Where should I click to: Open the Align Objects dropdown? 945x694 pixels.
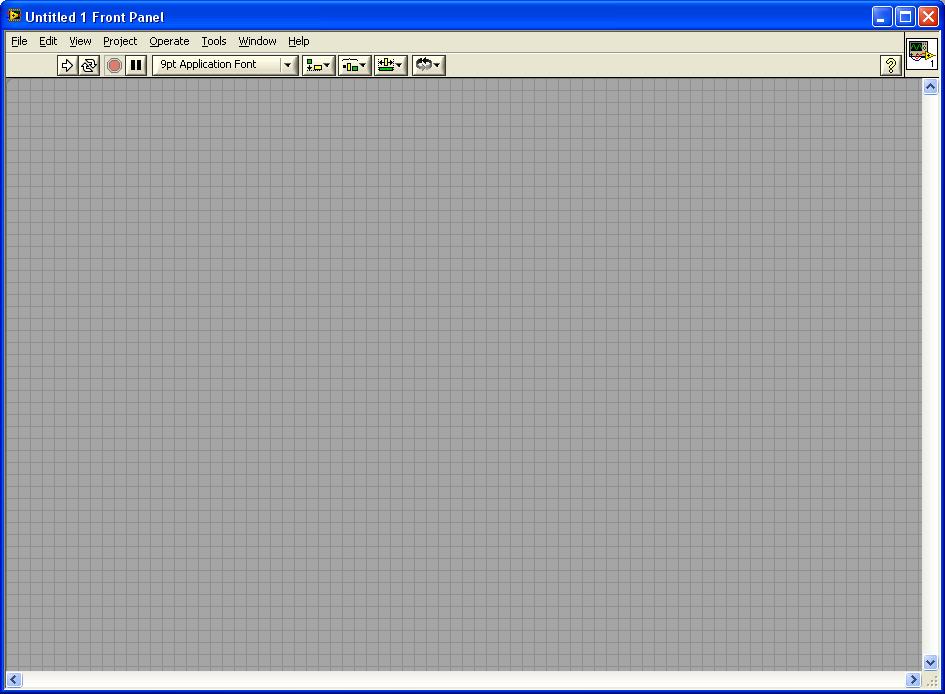(x=318, y=65)
